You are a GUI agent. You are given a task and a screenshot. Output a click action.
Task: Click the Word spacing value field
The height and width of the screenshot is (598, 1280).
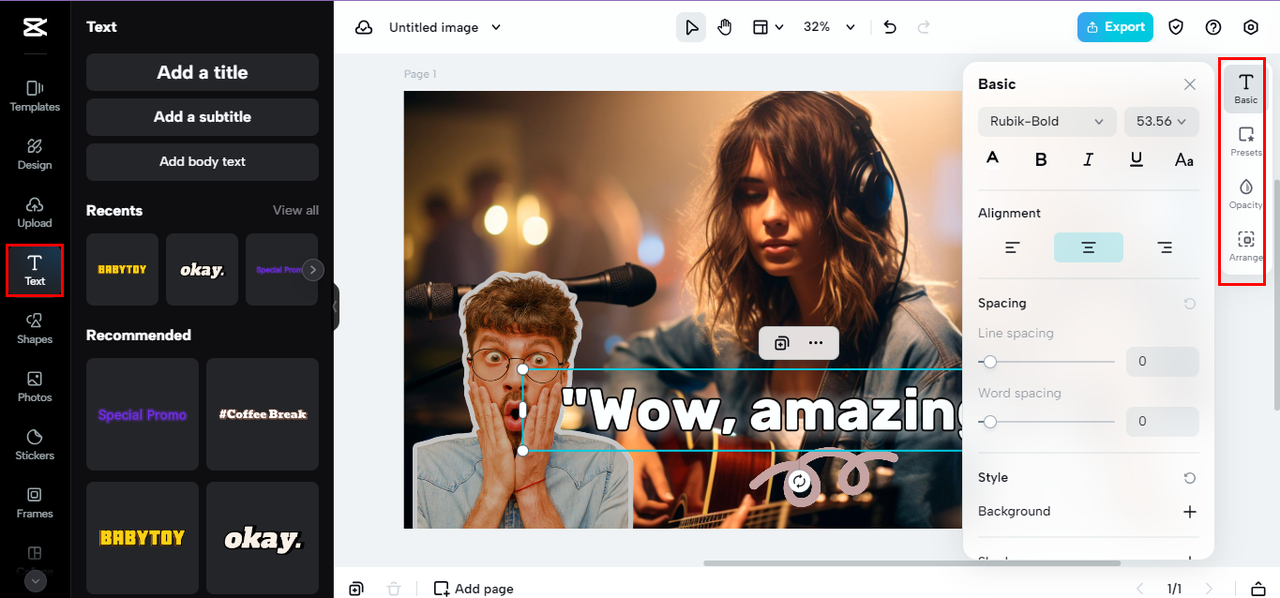[x=1162, y=422]
